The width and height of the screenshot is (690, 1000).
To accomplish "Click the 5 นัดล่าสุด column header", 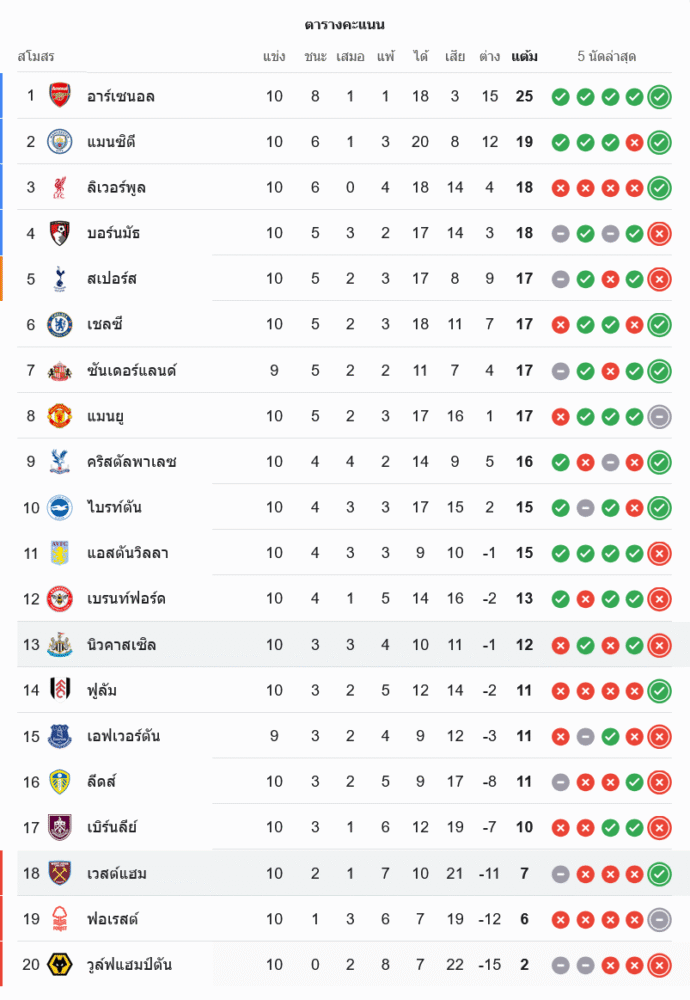I will coord(607,57).
